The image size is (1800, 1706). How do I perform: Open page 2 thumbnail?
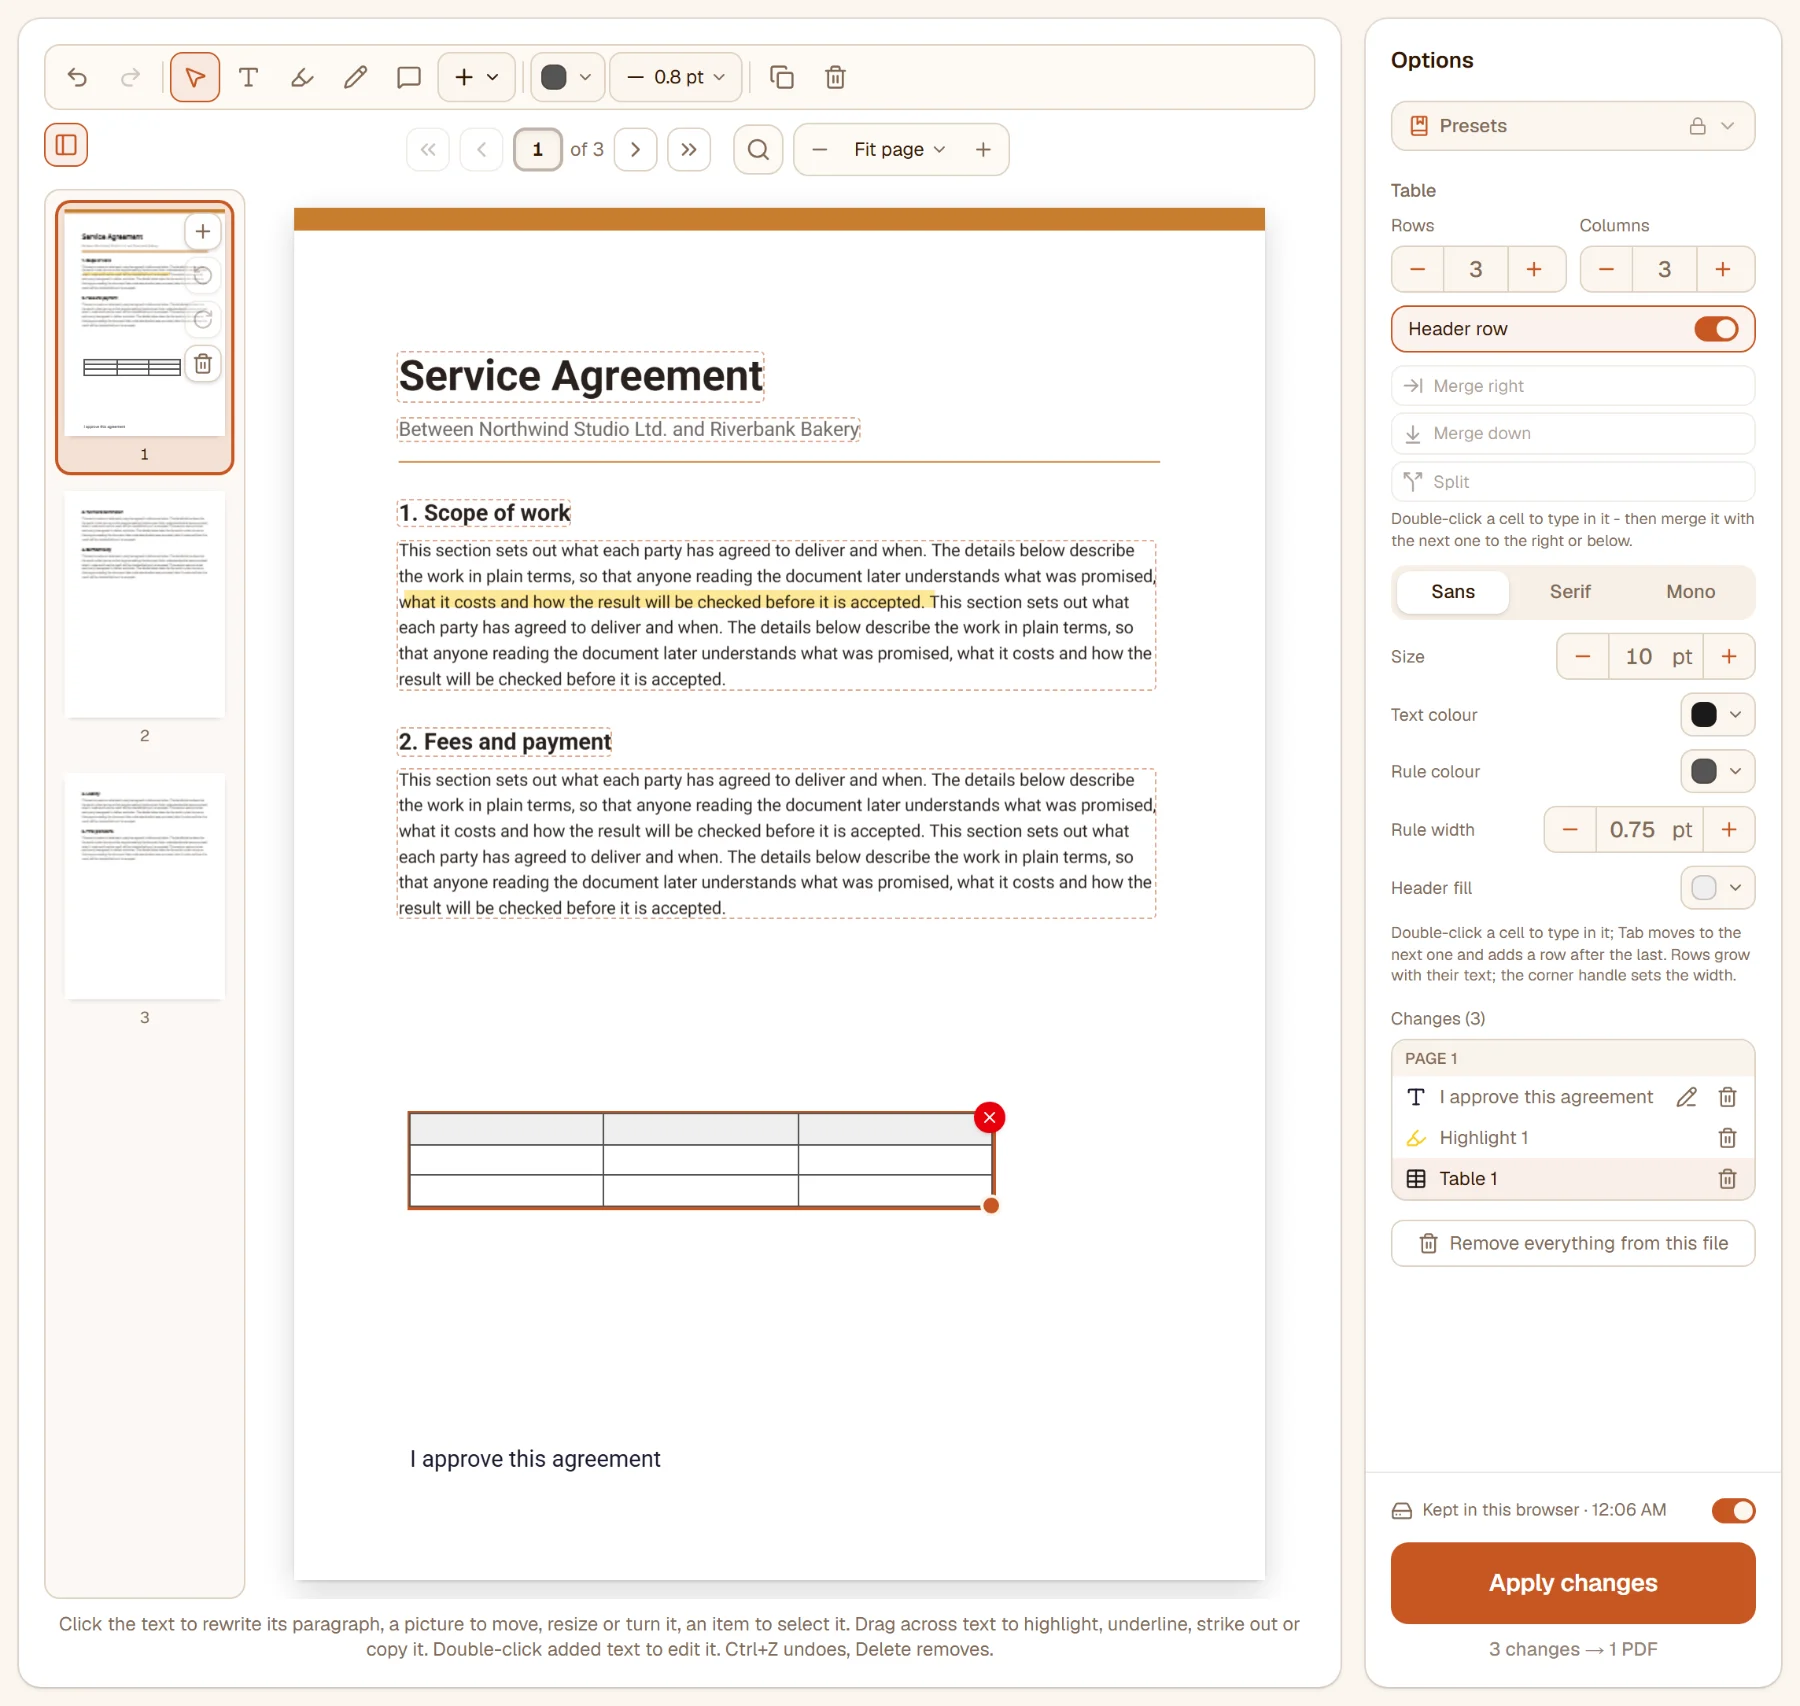click(x=145, y=605)
